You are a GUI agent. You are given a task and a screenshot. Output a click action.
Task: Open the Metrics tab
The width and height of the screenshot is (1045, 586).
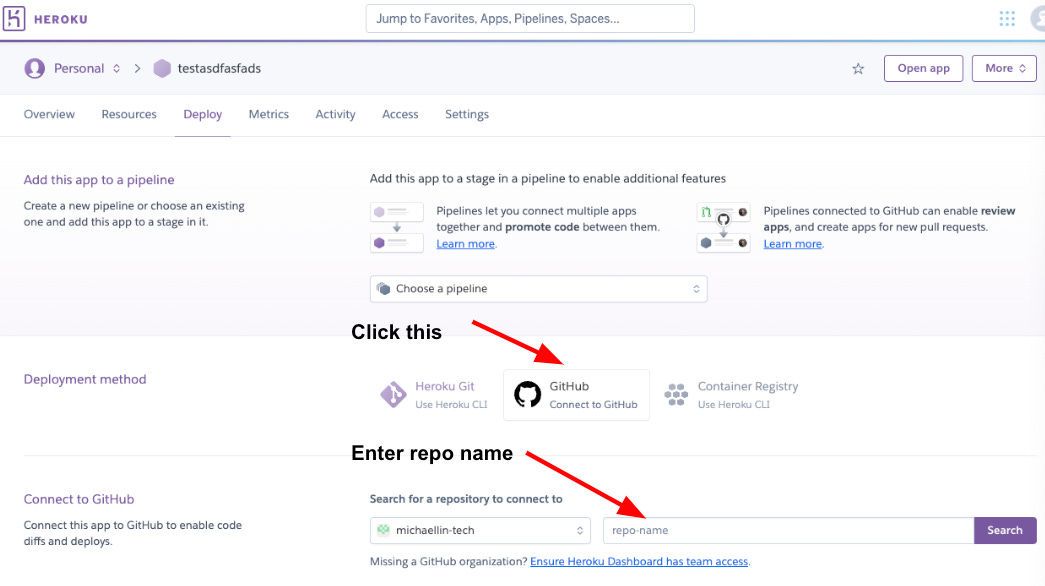point(268,114)
